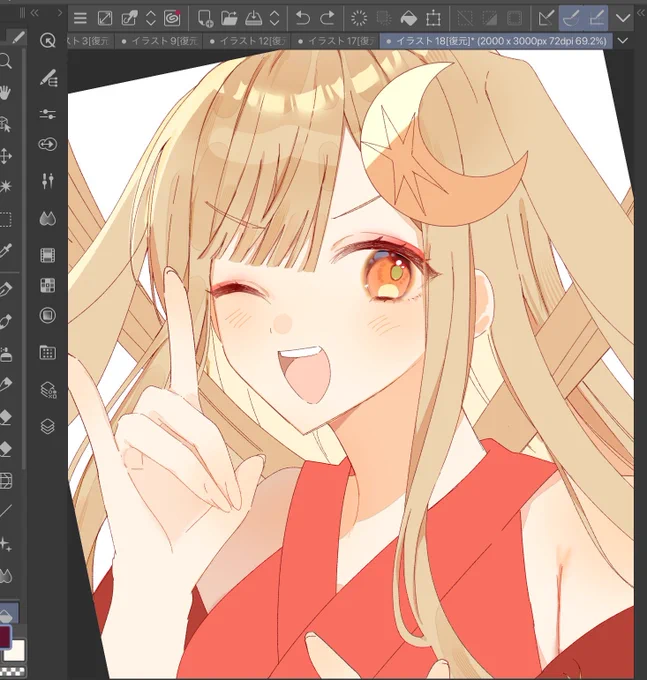Undo the last action
Viewport: 647px width, 680px height.
point(302,18)
